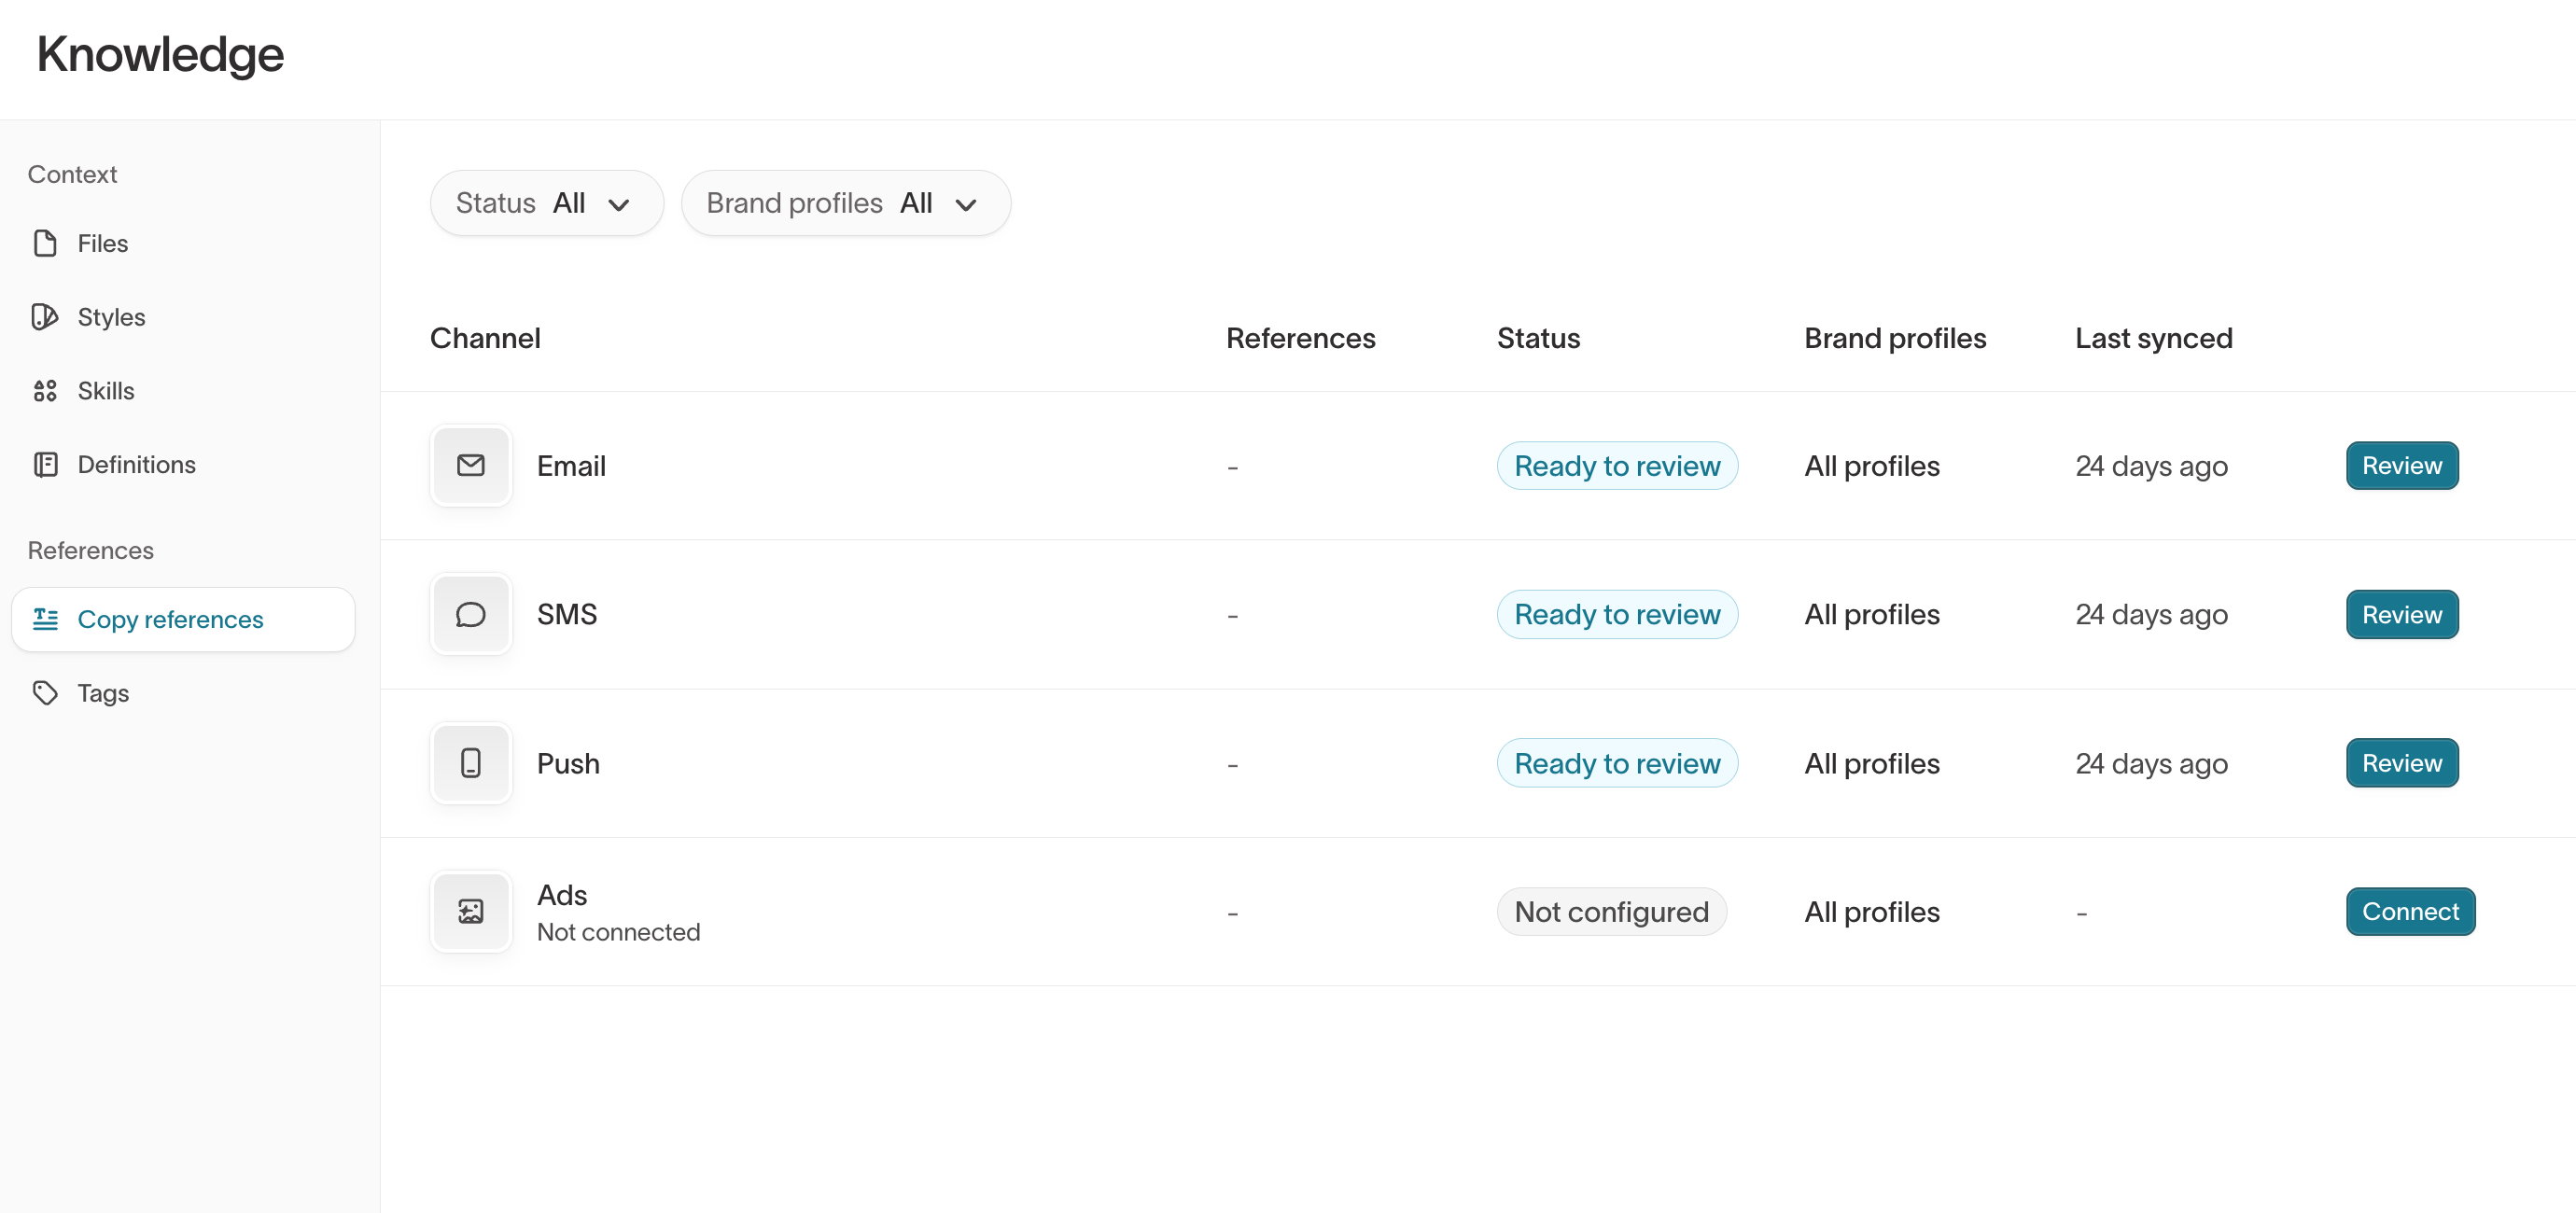The width and height of the screenshot is (2576, 1213).
Task: Click Review button for Push channel
Action: [x=2402, y=763]
